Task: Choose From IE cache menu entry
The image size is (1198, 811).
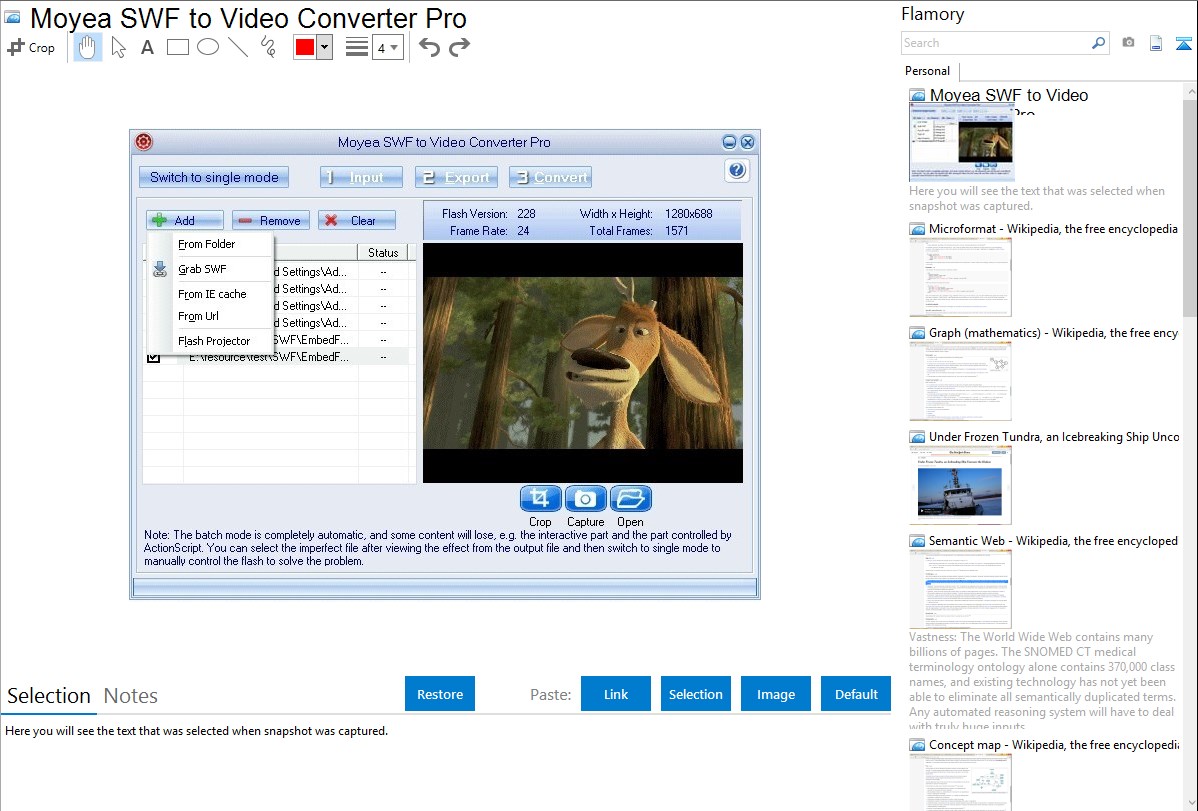Action: 212,294
